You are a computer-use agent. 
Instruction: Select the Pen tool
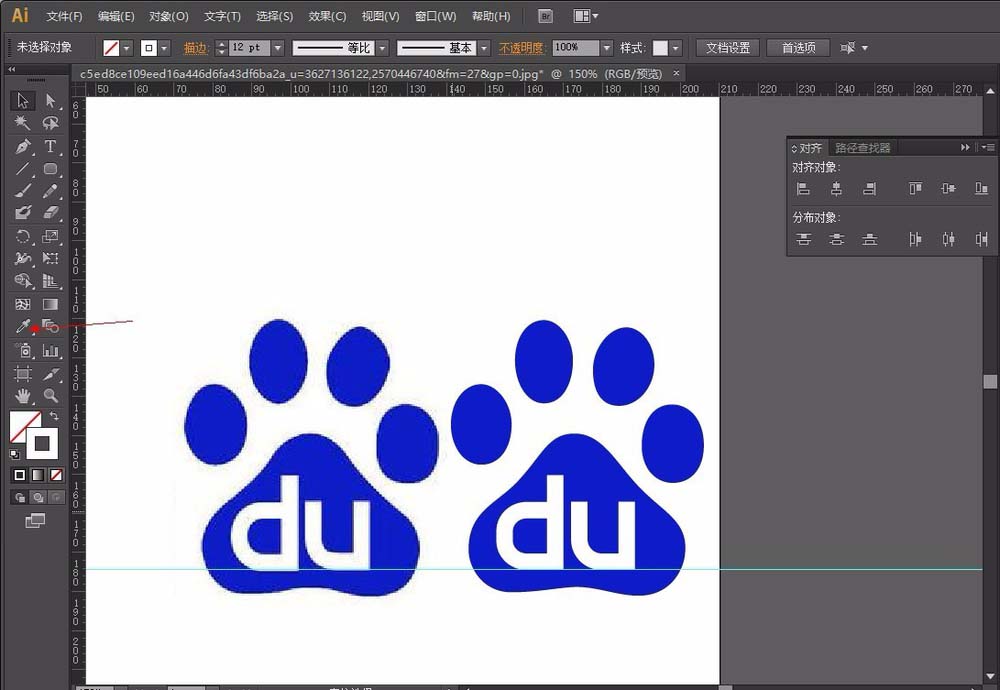[x=23, y=146]
